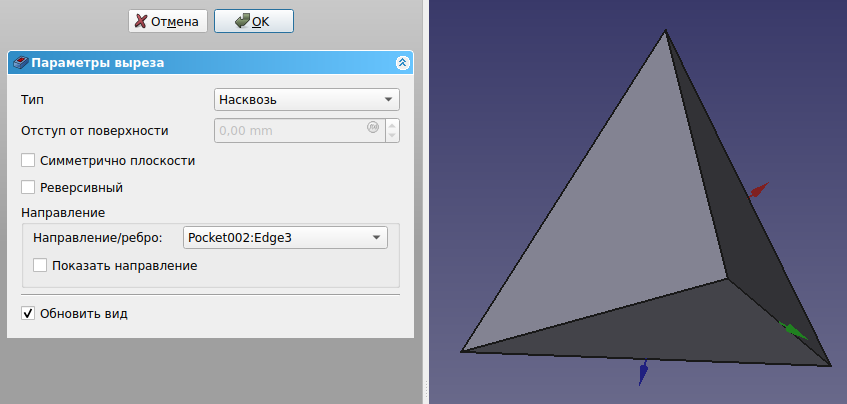The height and width of the screenshot is (404, 847).
Task: Click the formula icon in offset field
Action: pyautogui.click(x=373, y=127)
